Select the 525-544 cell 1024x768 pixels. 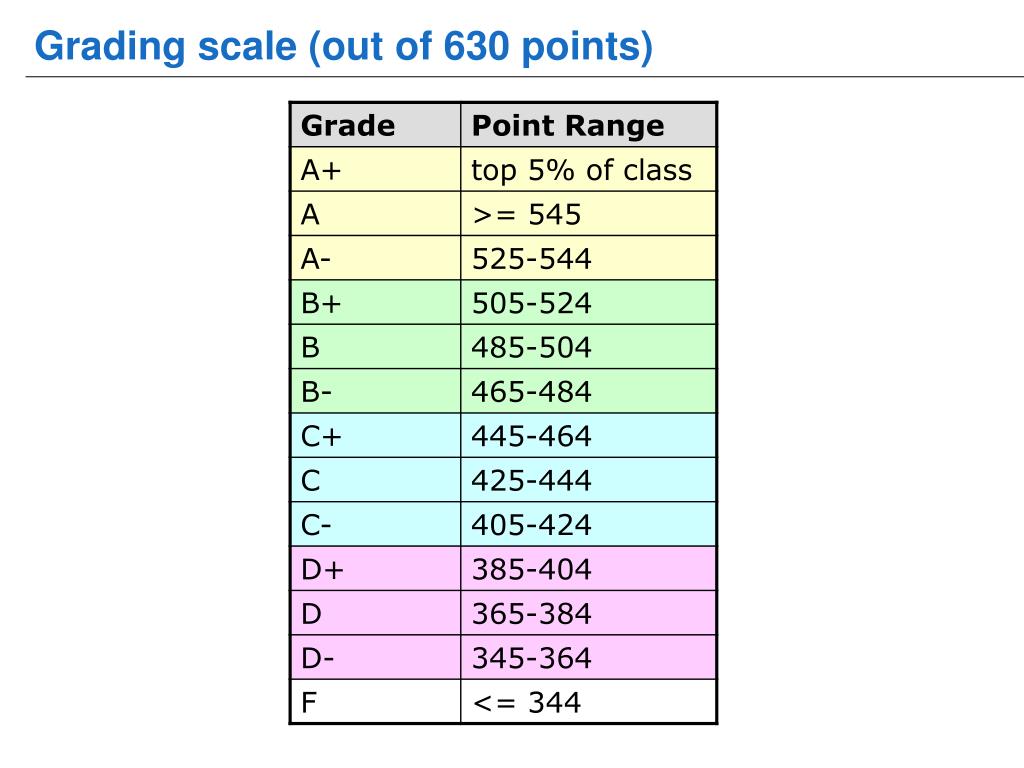(588, 258)
